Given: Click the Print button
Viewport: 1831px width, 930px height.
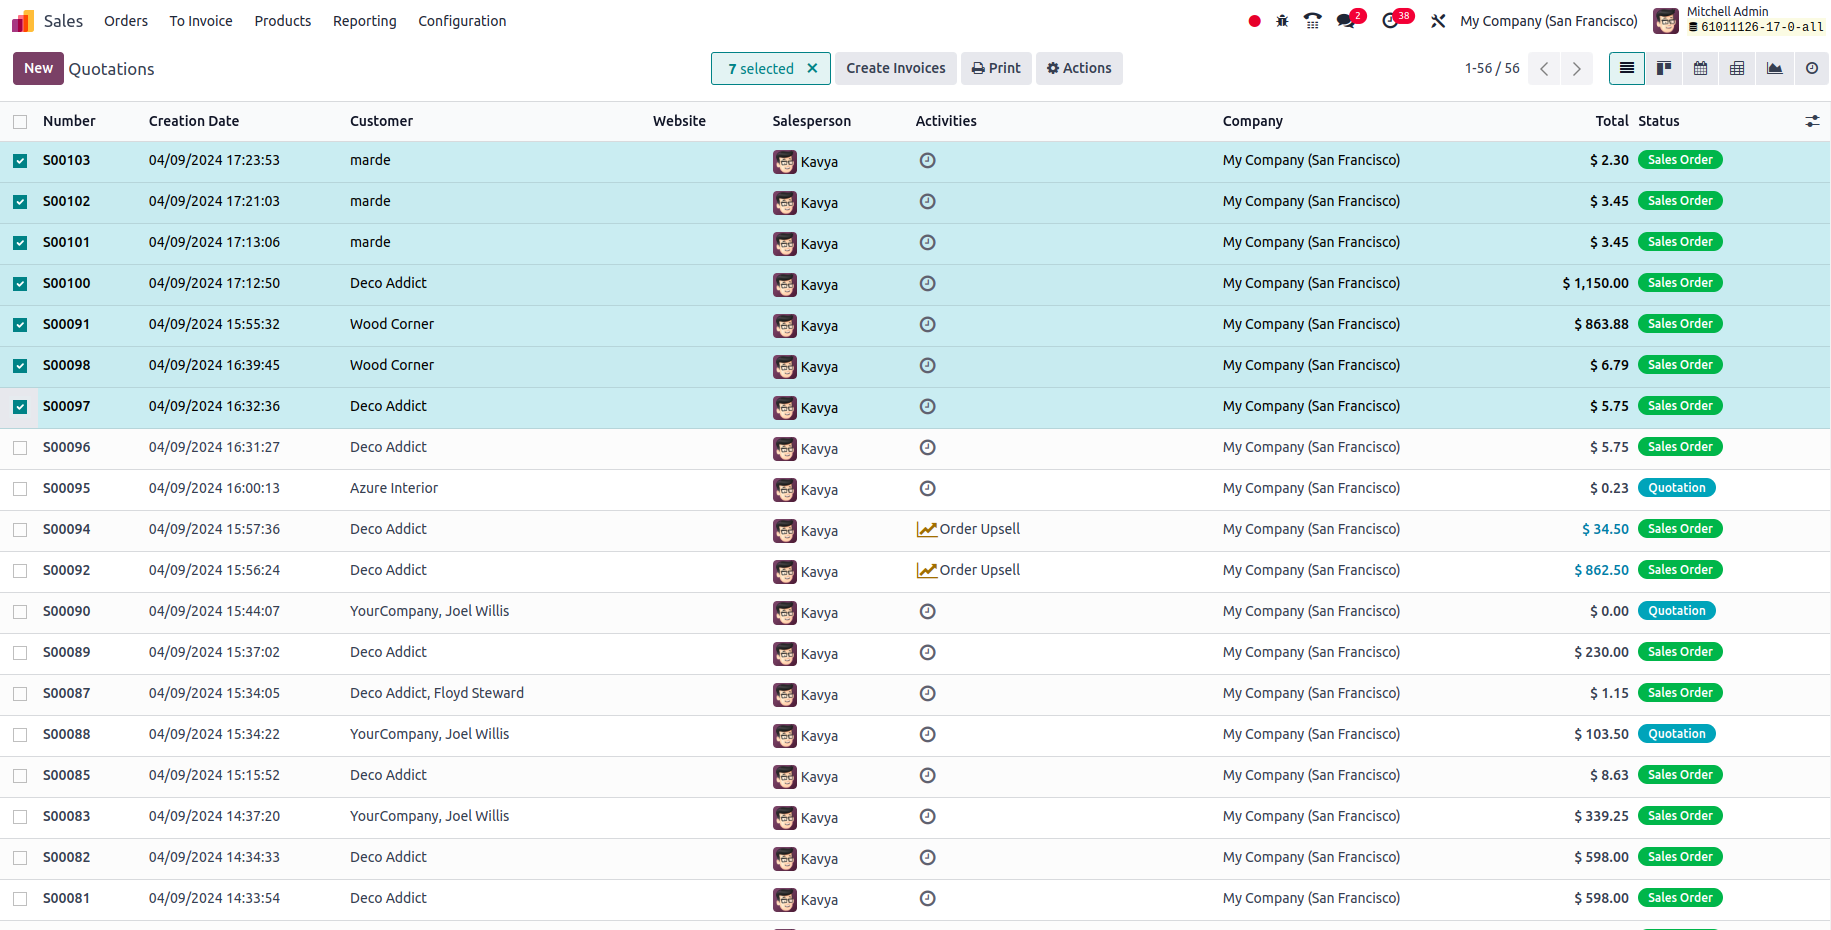Looking at the screenshot, I should [x=996, y=68].
